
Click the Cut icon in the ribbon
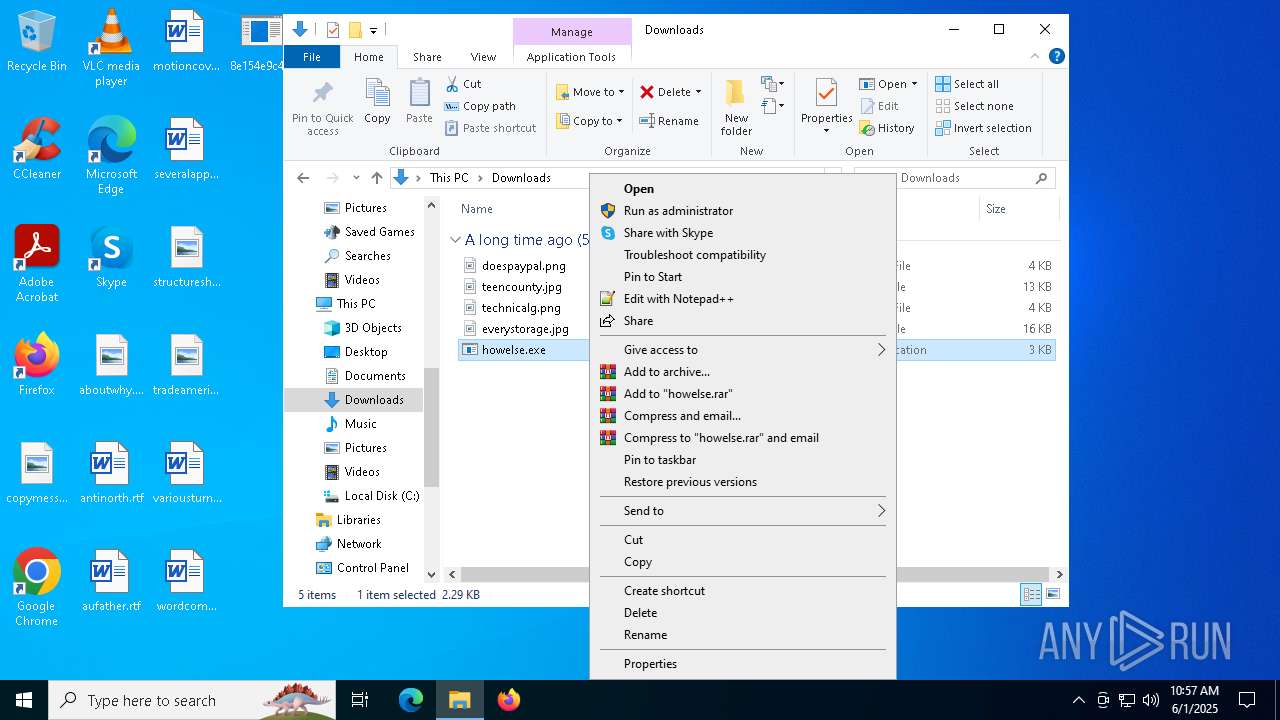pyautogui.click(x=452, y=84)
